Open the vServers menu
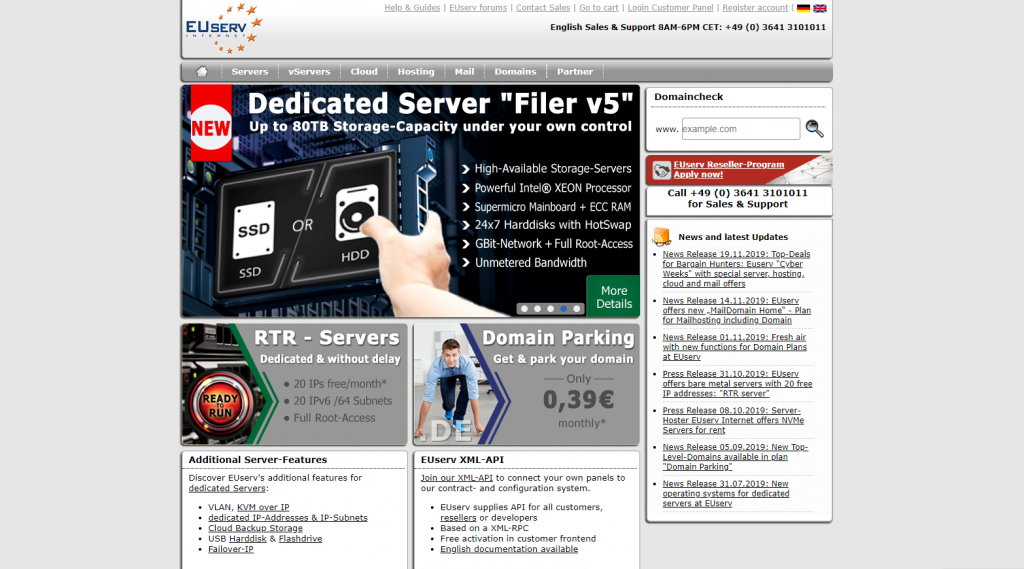 click(x=309, y=71)
